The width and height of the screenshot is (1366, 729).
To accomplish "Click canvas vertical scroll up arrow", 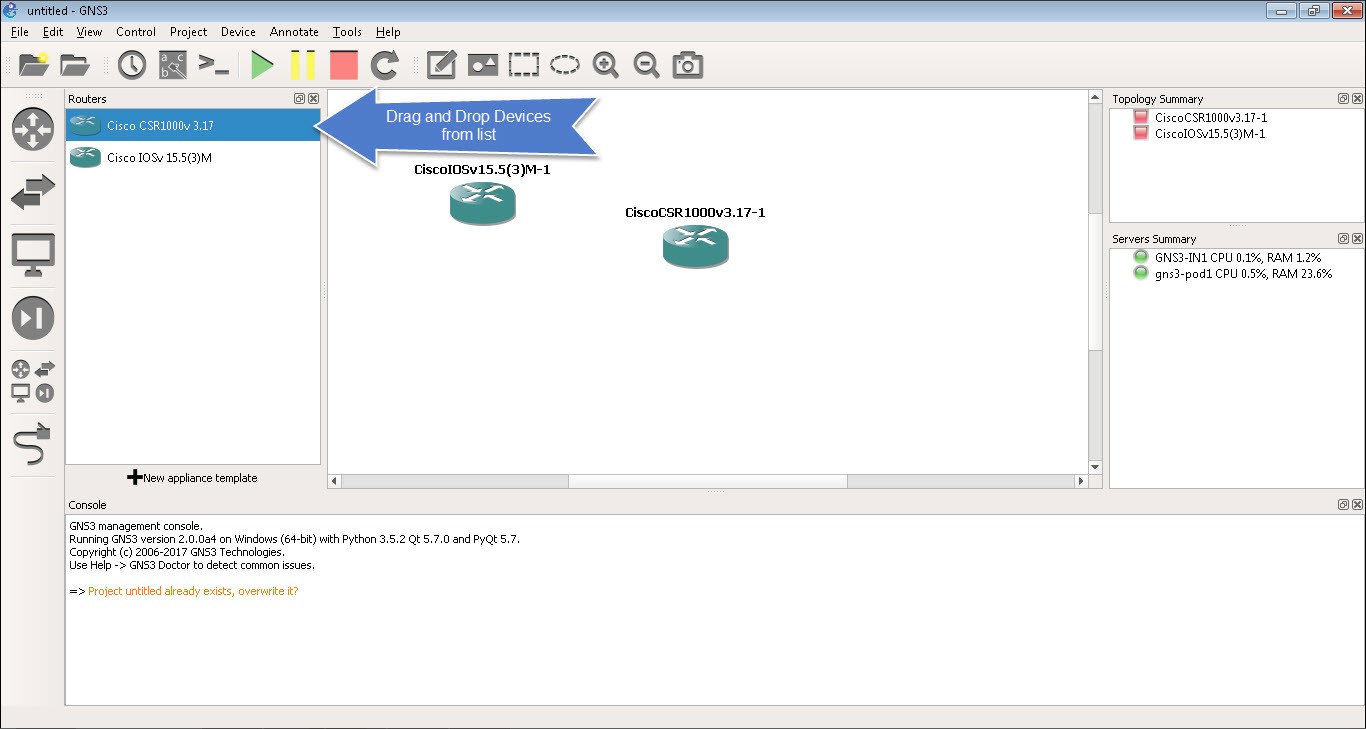I will pos(1095,98).
